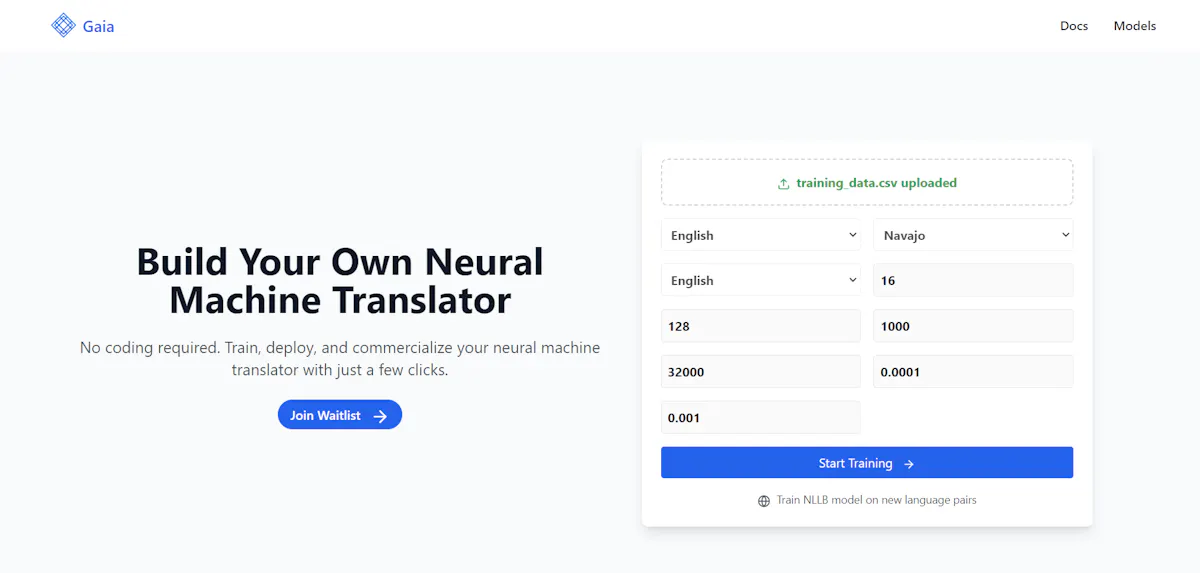
Task: Click the Gaia diamond logo icon
Action: [63, 25]
